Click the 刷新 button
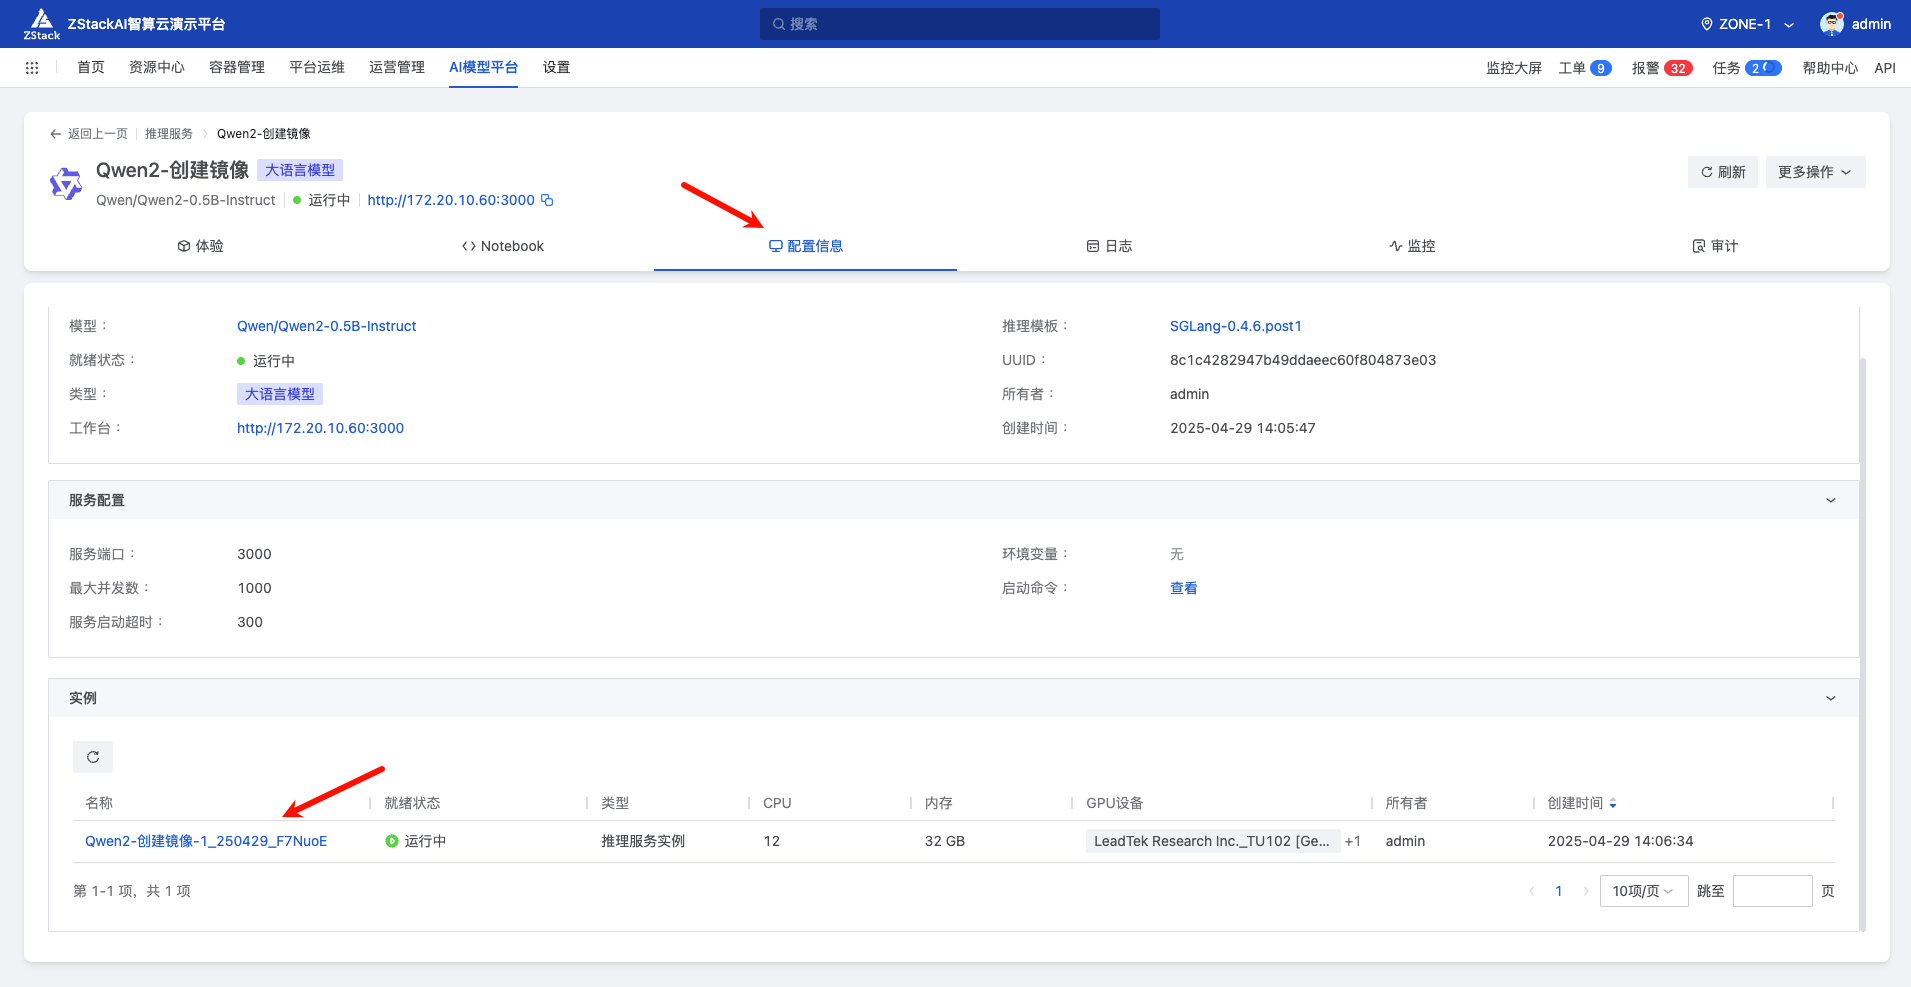Viewport: 1911px width, 987px height. [x=1722, y=172]
